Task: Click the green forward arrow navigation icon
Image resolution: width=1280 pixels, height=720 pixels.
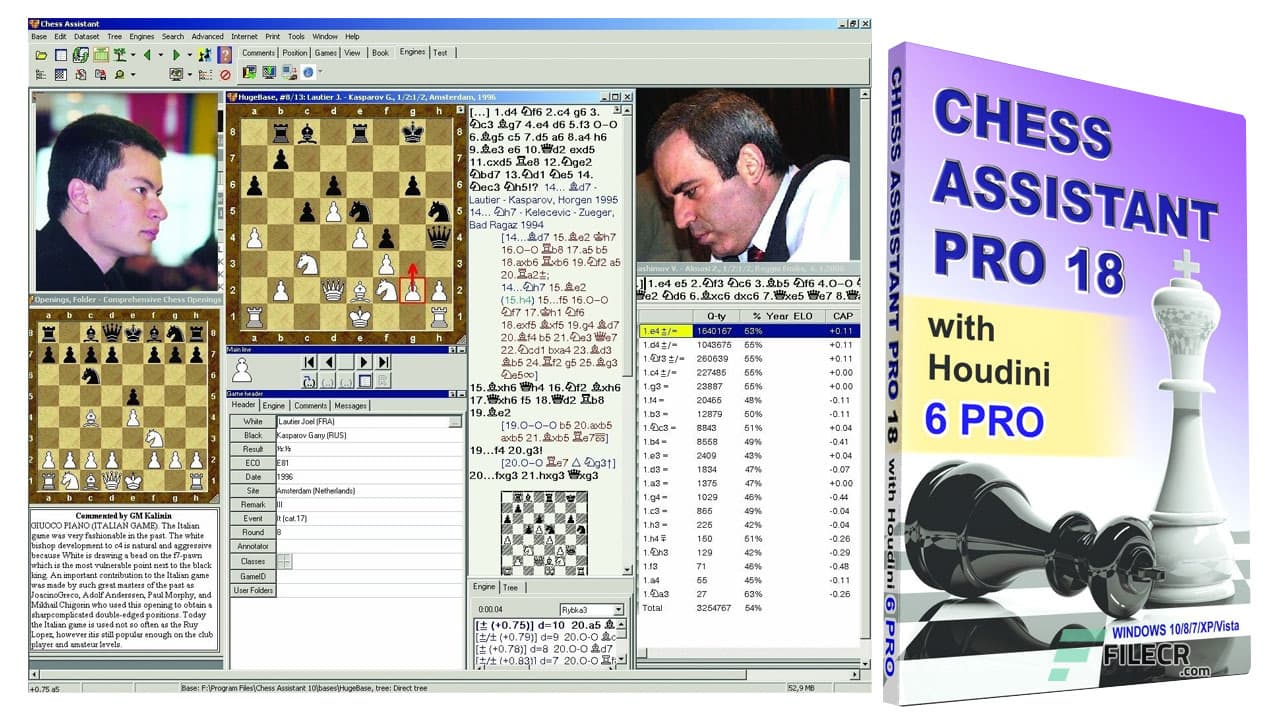Action: (x=176, y=52)
